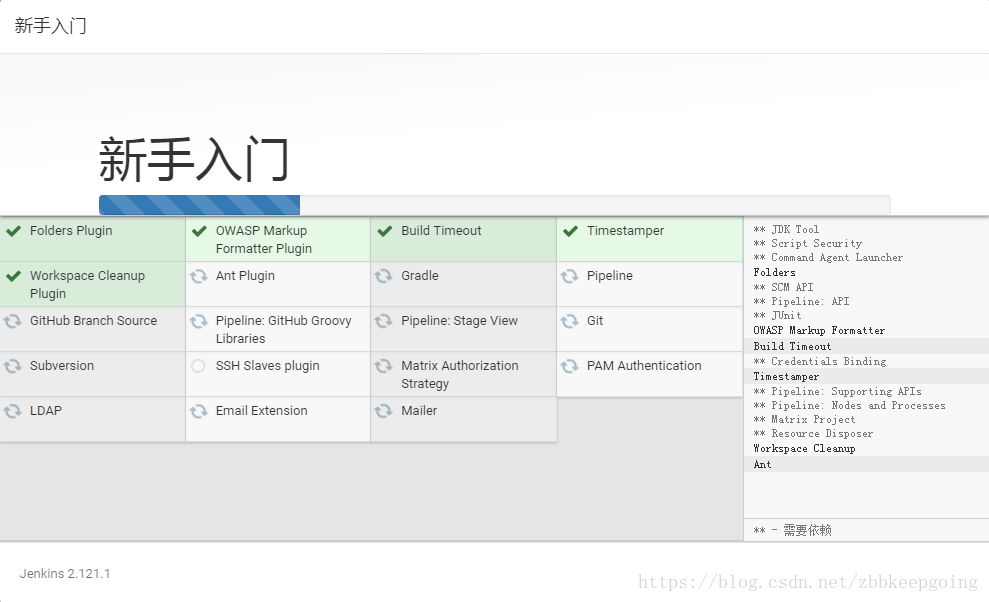
Task: Click the checkmark icon beside Timestamper
Action: (x=570, y=231)
